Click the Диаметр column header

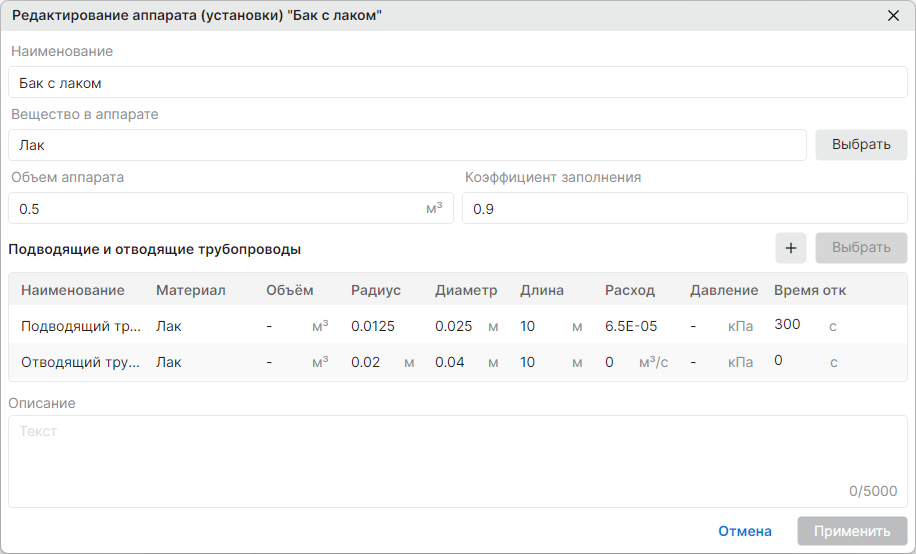point(466,290)
